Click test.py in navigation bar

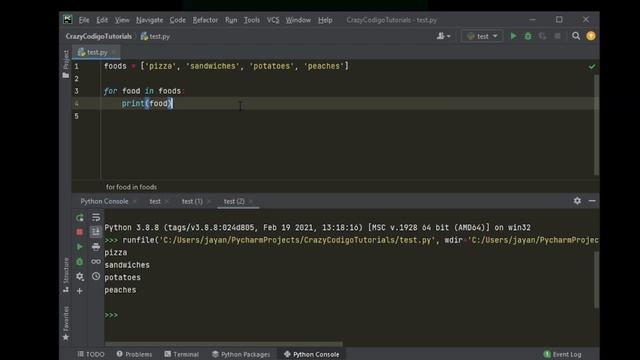(155, 36)
